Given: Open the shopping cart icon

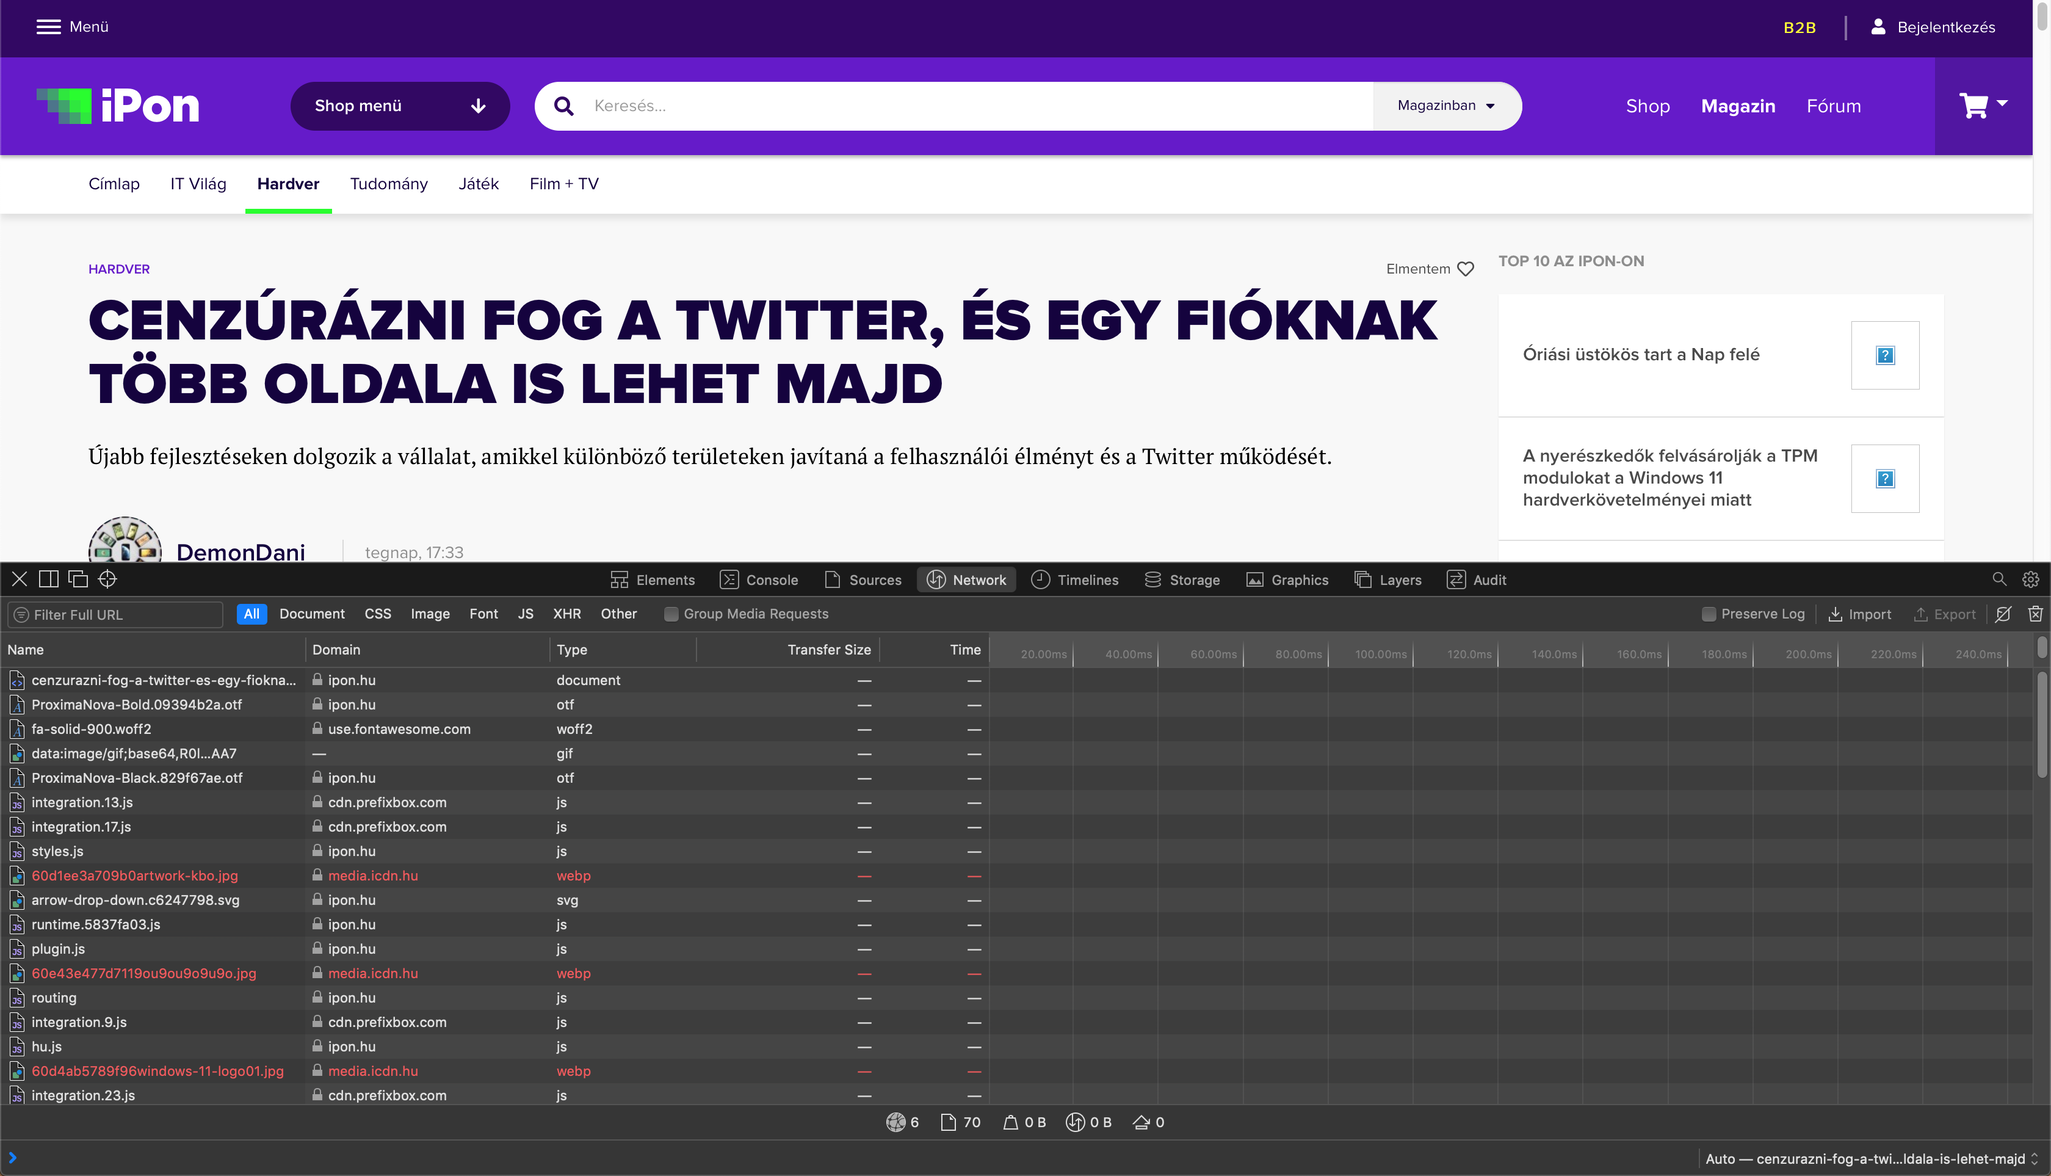Looking at the screenshot, I should pyautogui.click(x=1973, y=105).
